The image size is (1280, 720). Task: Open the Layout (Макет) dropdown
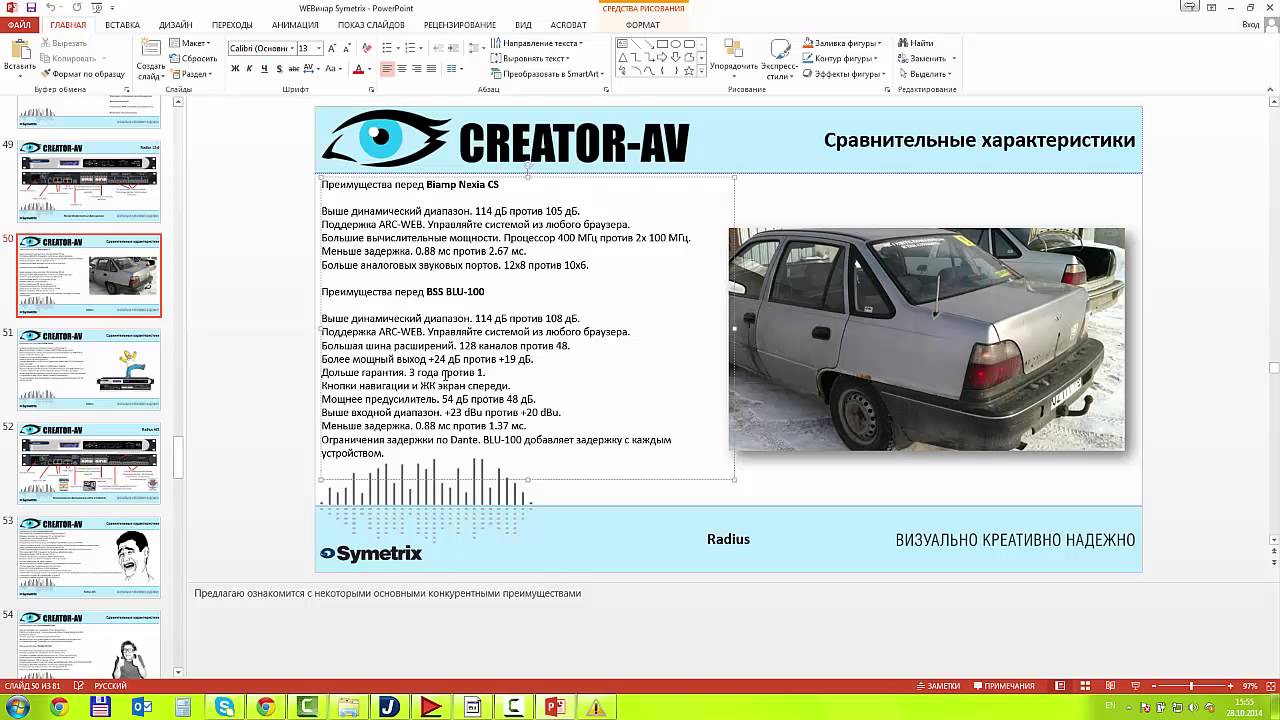(x=189, y=44)
